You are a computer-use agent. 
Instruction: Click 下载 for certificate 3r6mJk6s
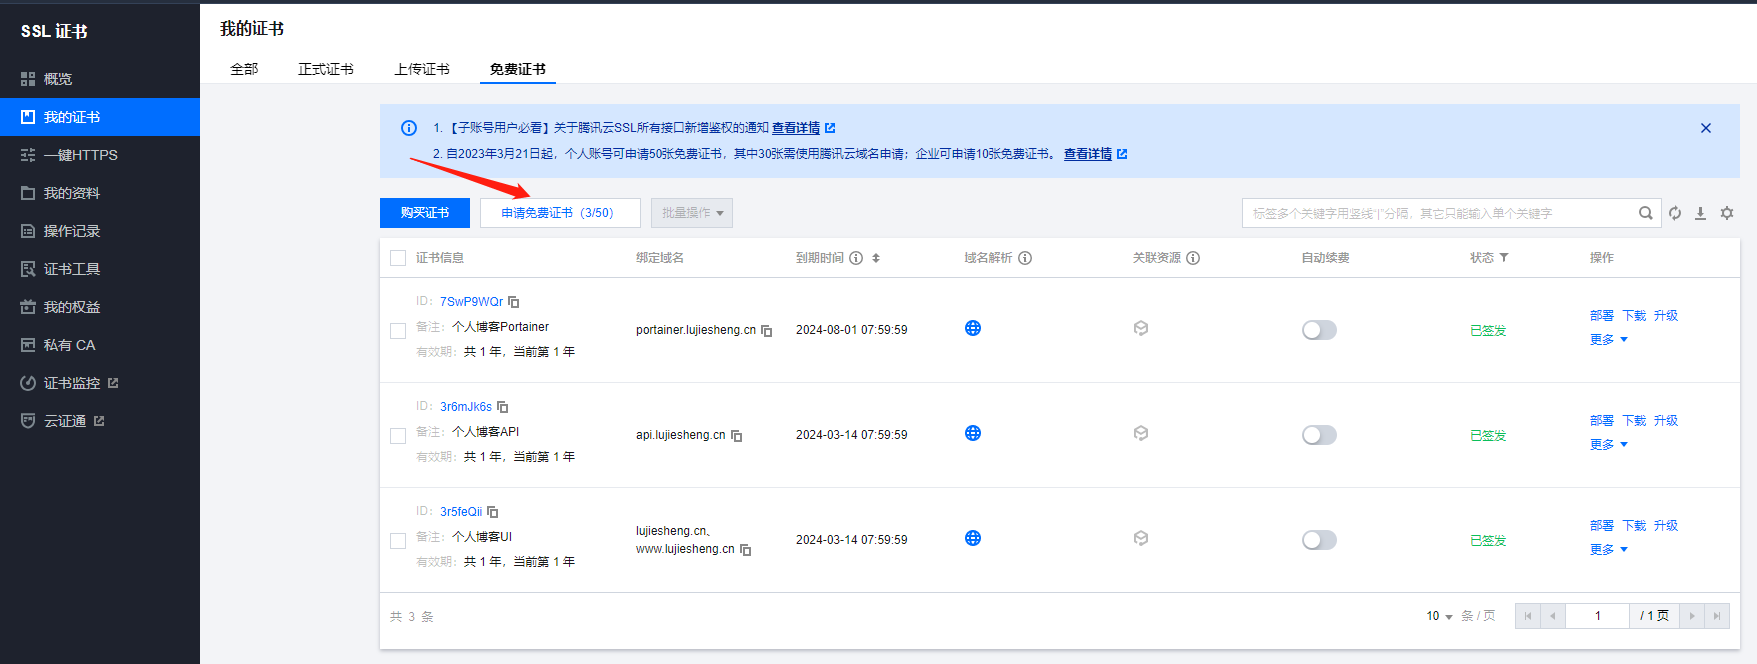coord(1634,421)
